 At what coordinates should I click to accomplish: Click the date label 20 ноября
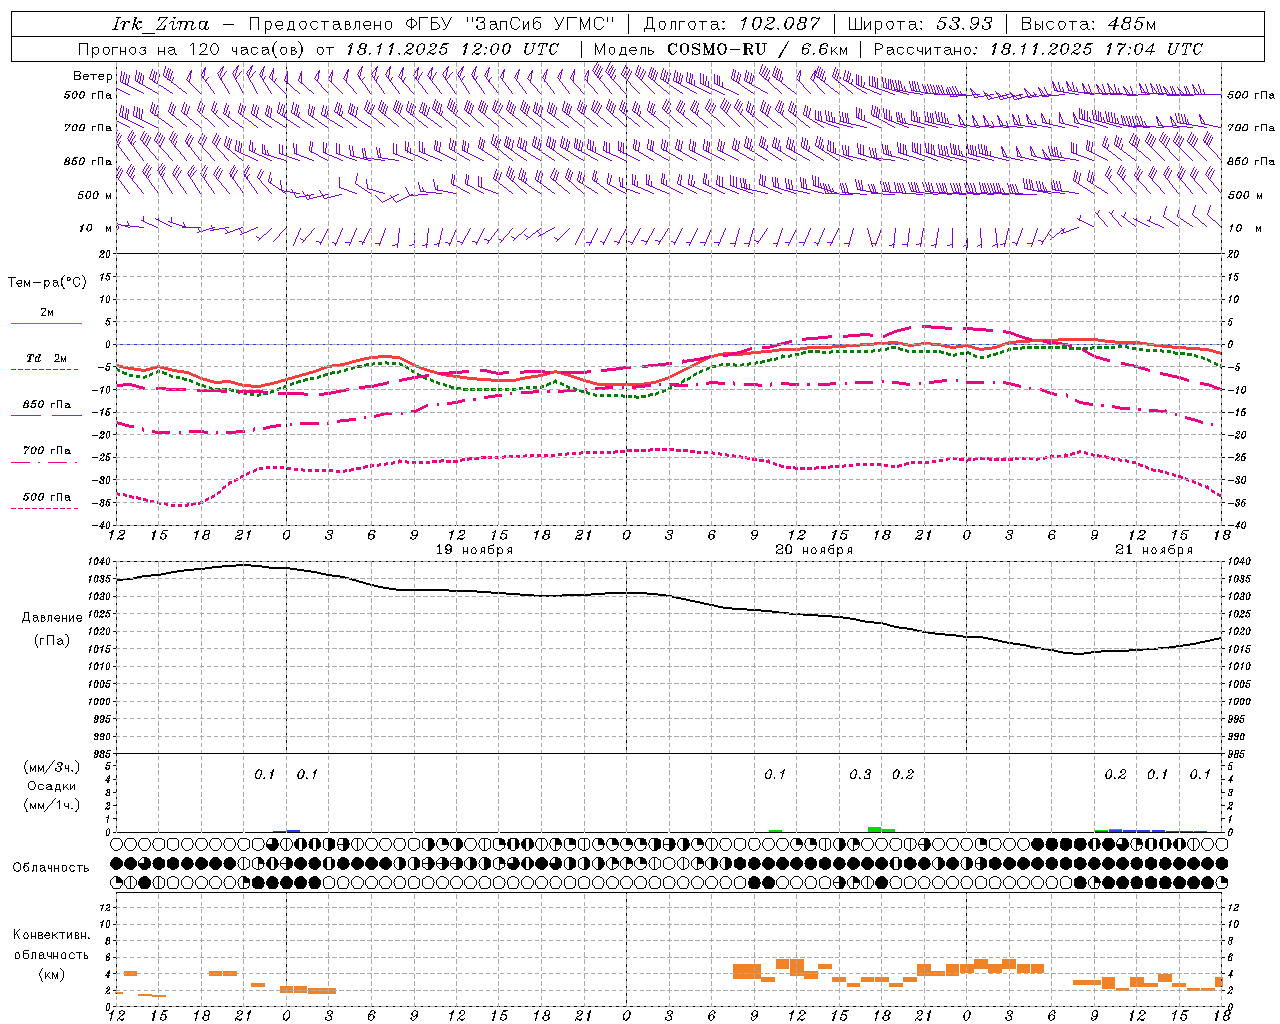[x=814, y=550]
